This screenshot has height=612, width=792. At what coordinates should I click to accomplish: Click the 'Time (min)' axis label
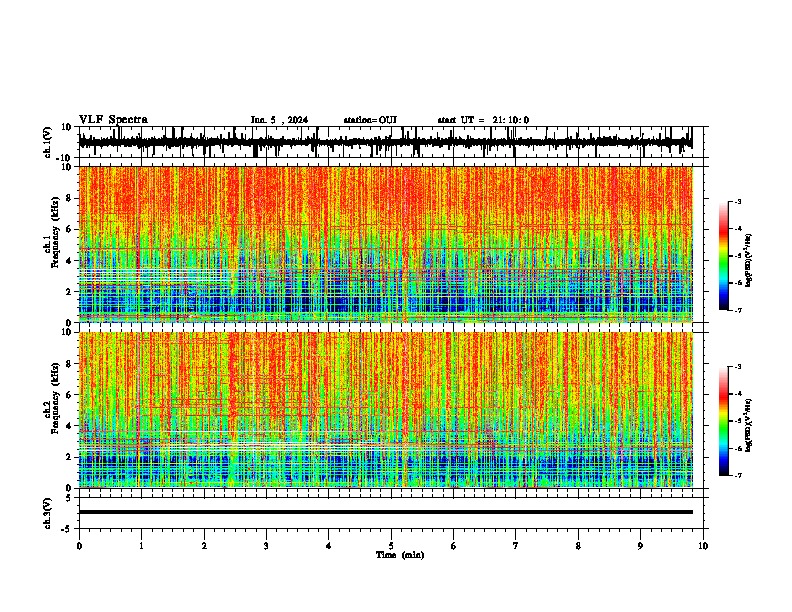(x=400, y=555)
